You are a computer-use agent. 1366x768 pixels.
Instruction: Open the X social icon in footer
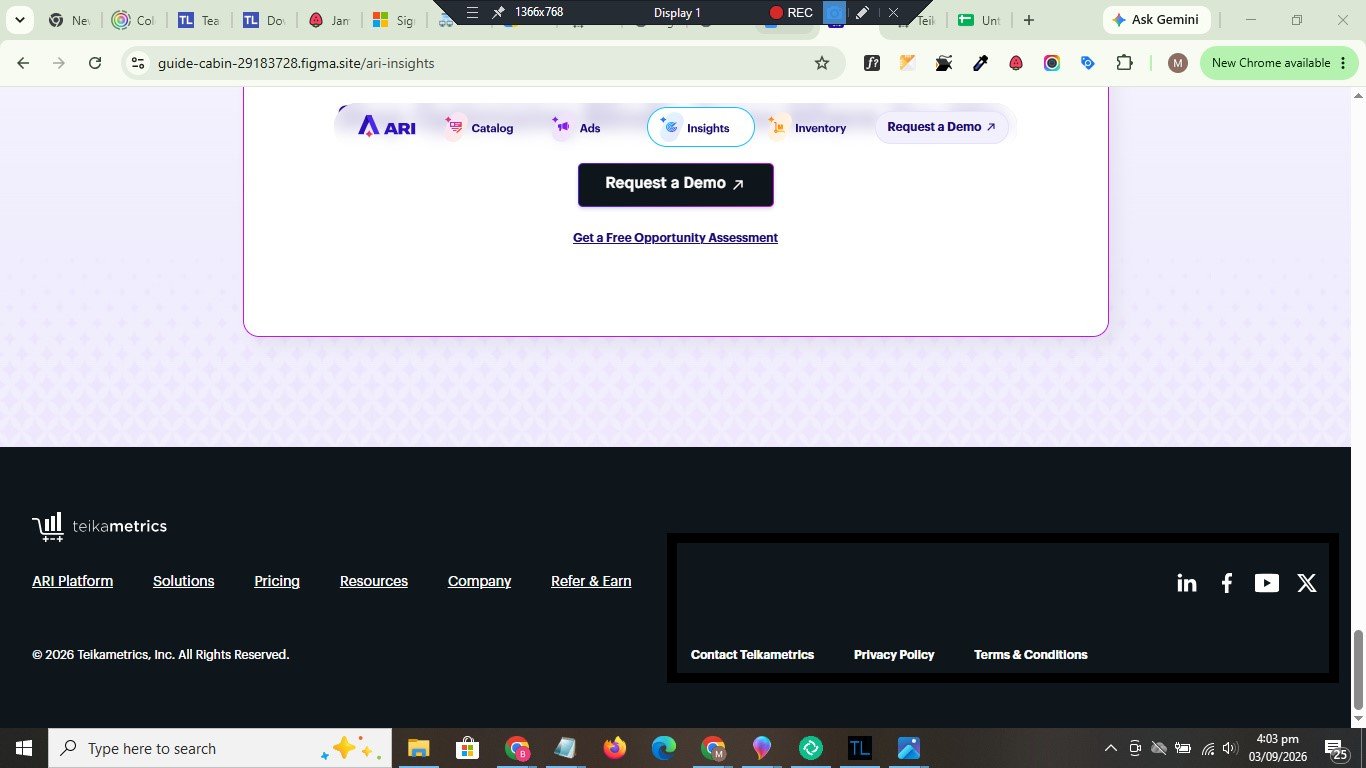pyautogui.click(x=1307, y=583)
